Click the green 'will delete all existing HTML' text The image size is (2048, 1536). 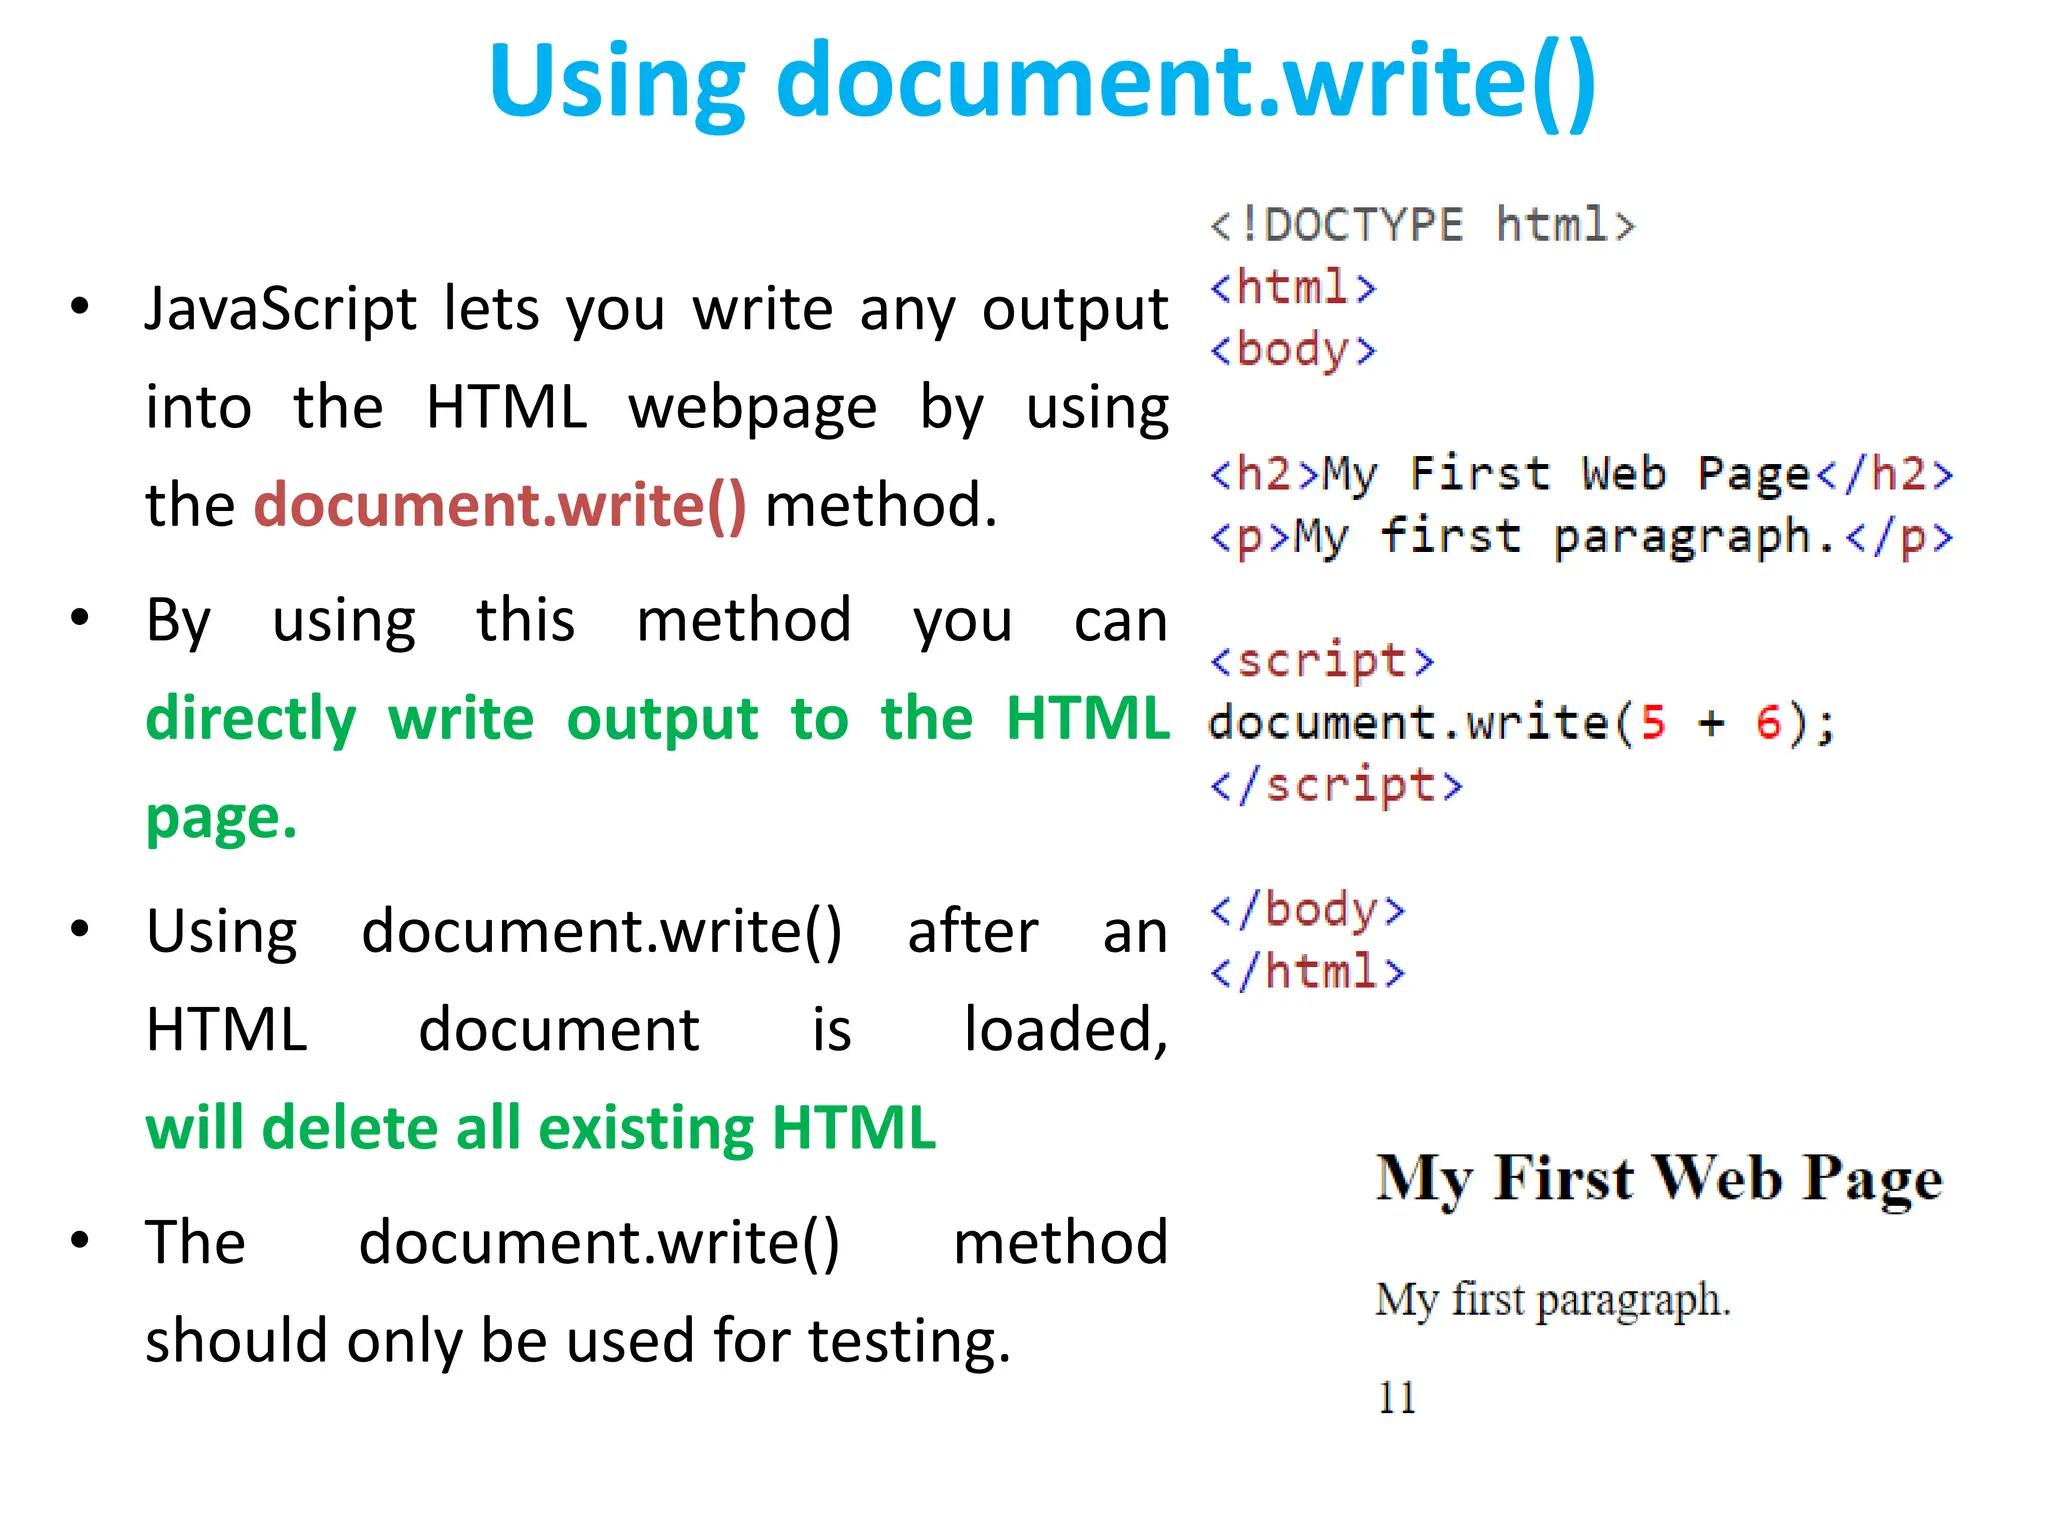541,1128
